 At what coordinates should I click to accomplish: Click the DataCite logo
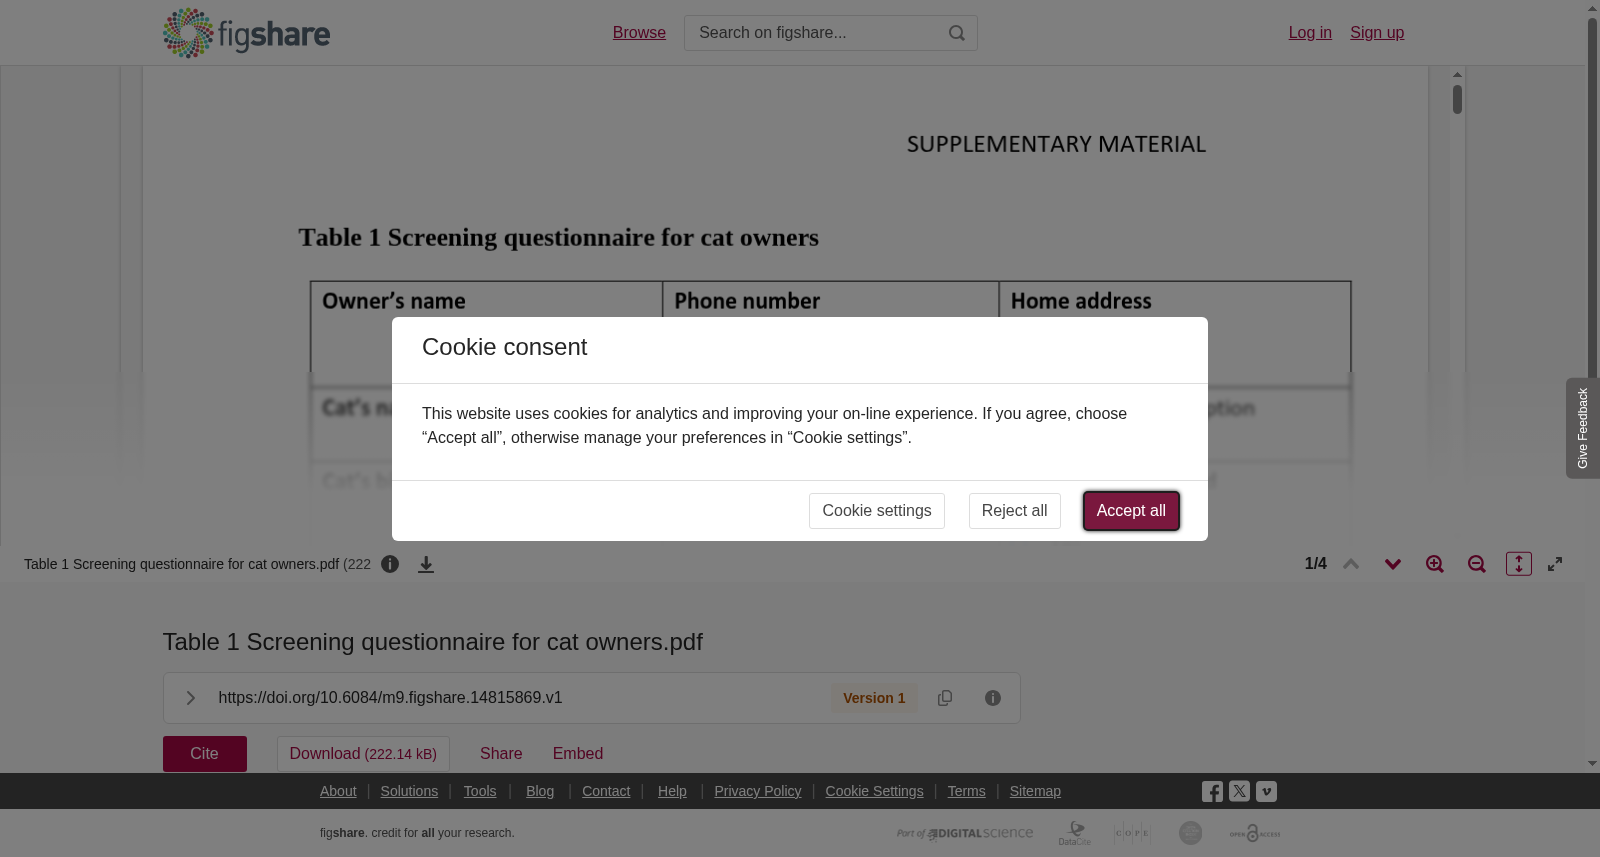pyautogui.click(x=1075, y=833)
